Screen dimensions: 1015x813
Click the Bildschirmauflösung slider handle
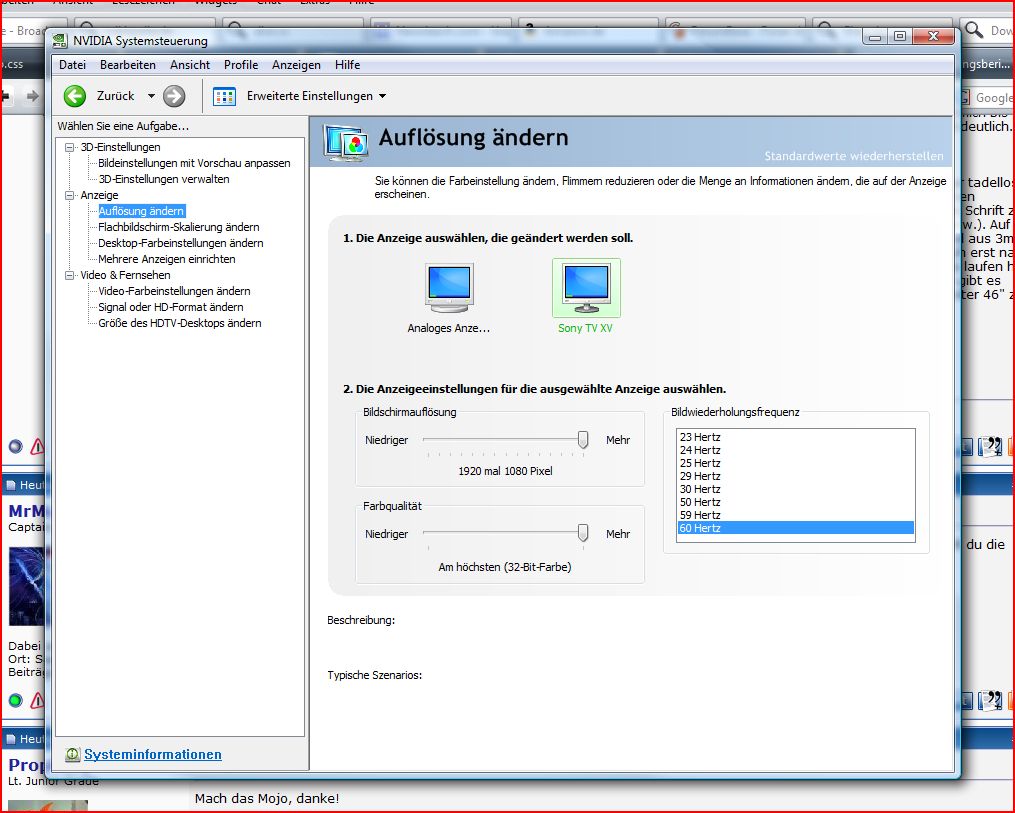pos(583,440)
